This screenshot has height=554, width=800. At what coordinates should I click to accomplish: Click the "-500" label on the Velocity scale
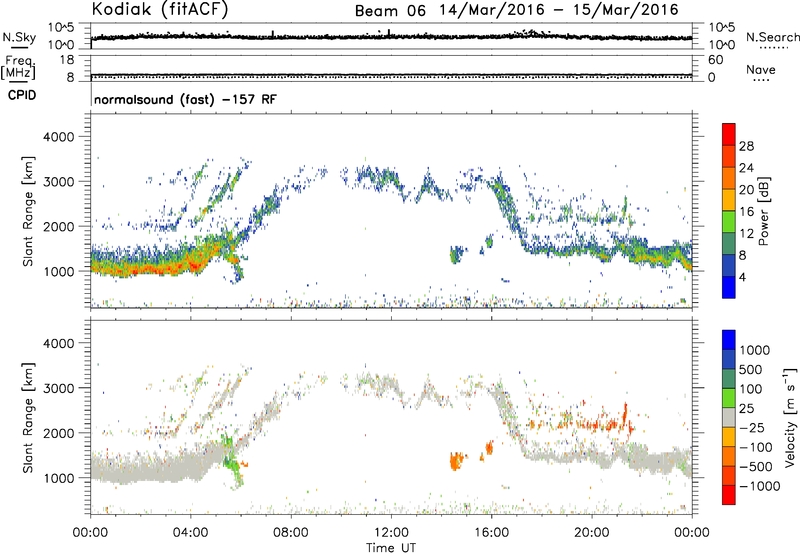point(756,466)
